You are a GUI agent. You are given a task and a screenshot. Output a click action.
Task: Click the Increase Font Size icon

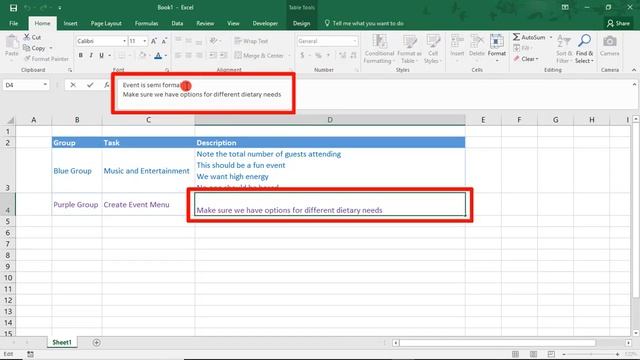click(154, 41)
